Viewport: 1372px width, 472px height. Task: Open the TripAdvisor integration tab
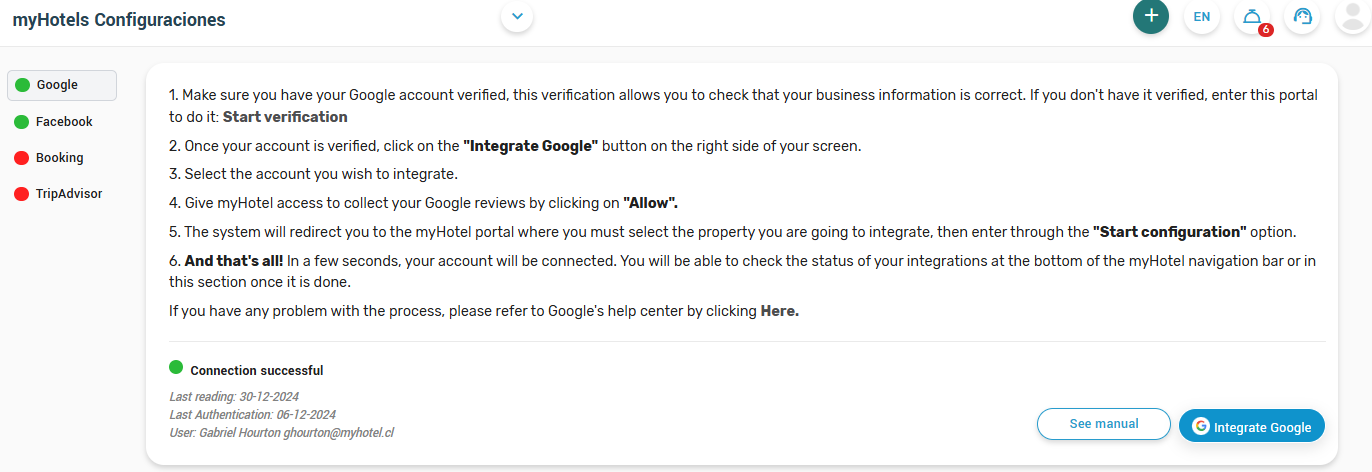(62, 194)
